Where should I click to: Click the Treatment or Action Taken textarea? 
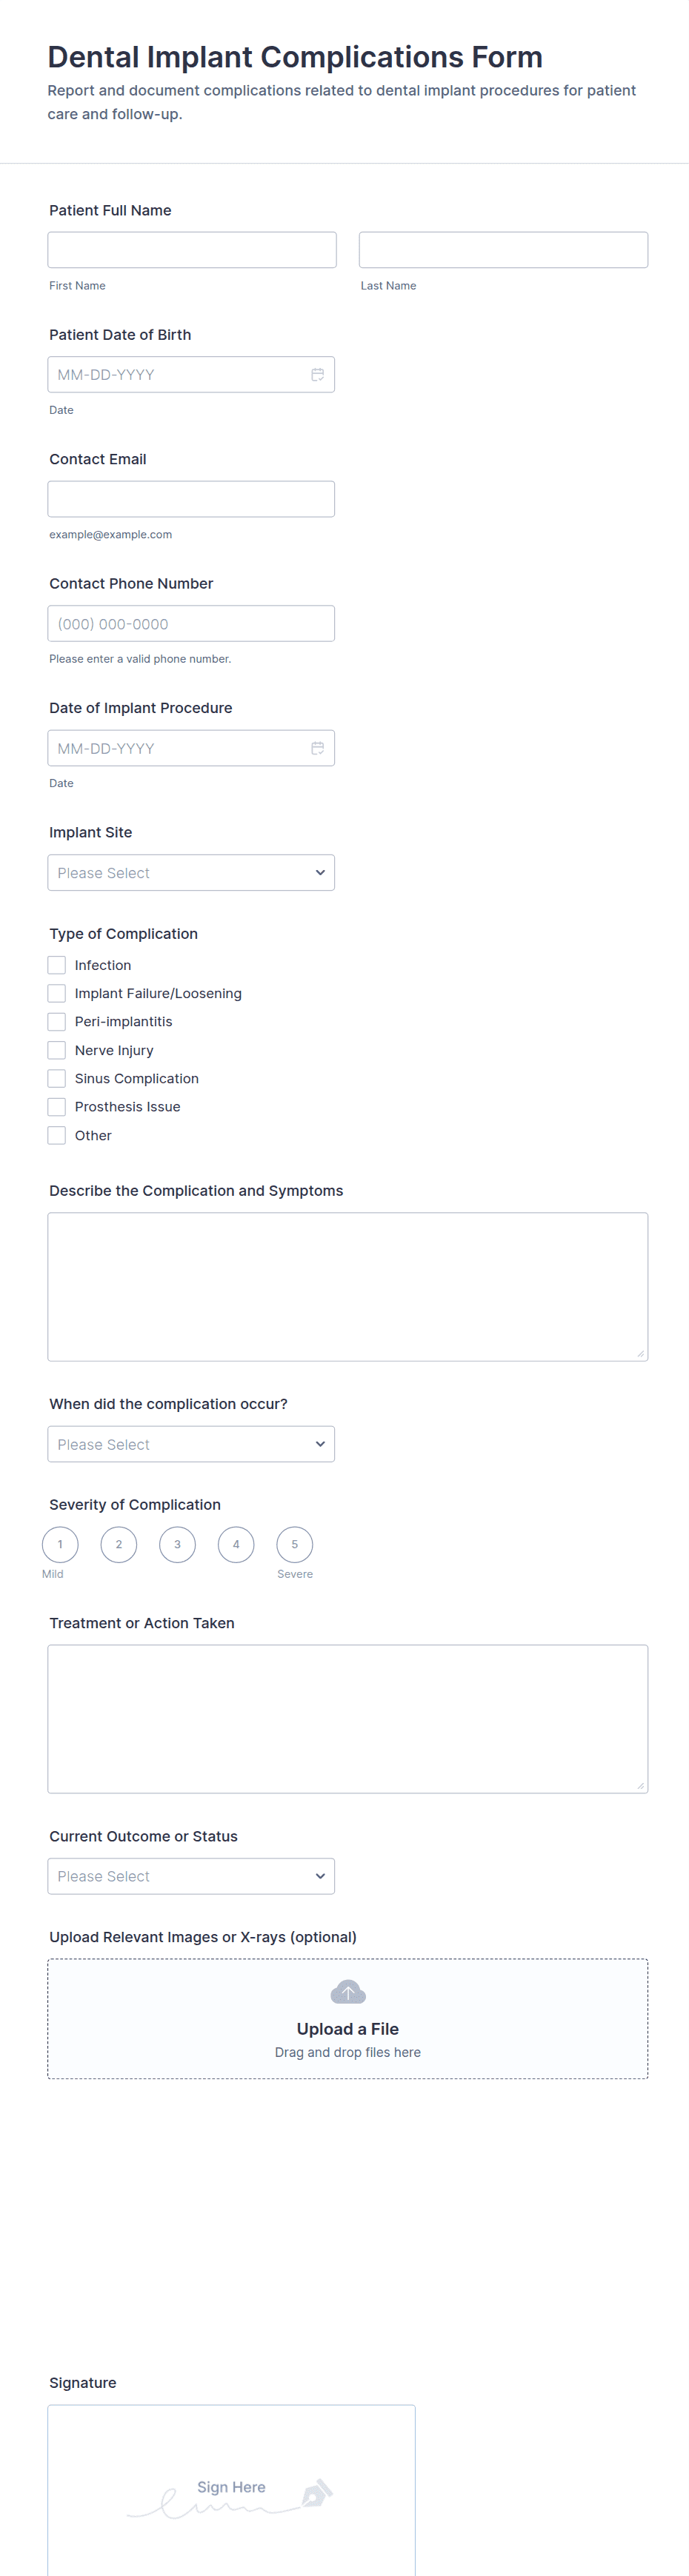click(348, 1718)
